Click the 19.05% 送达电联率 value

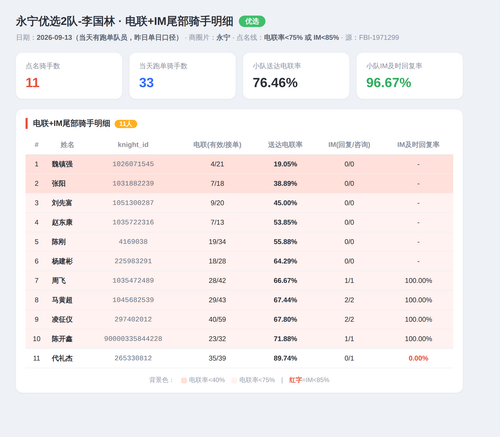[285, 164]
